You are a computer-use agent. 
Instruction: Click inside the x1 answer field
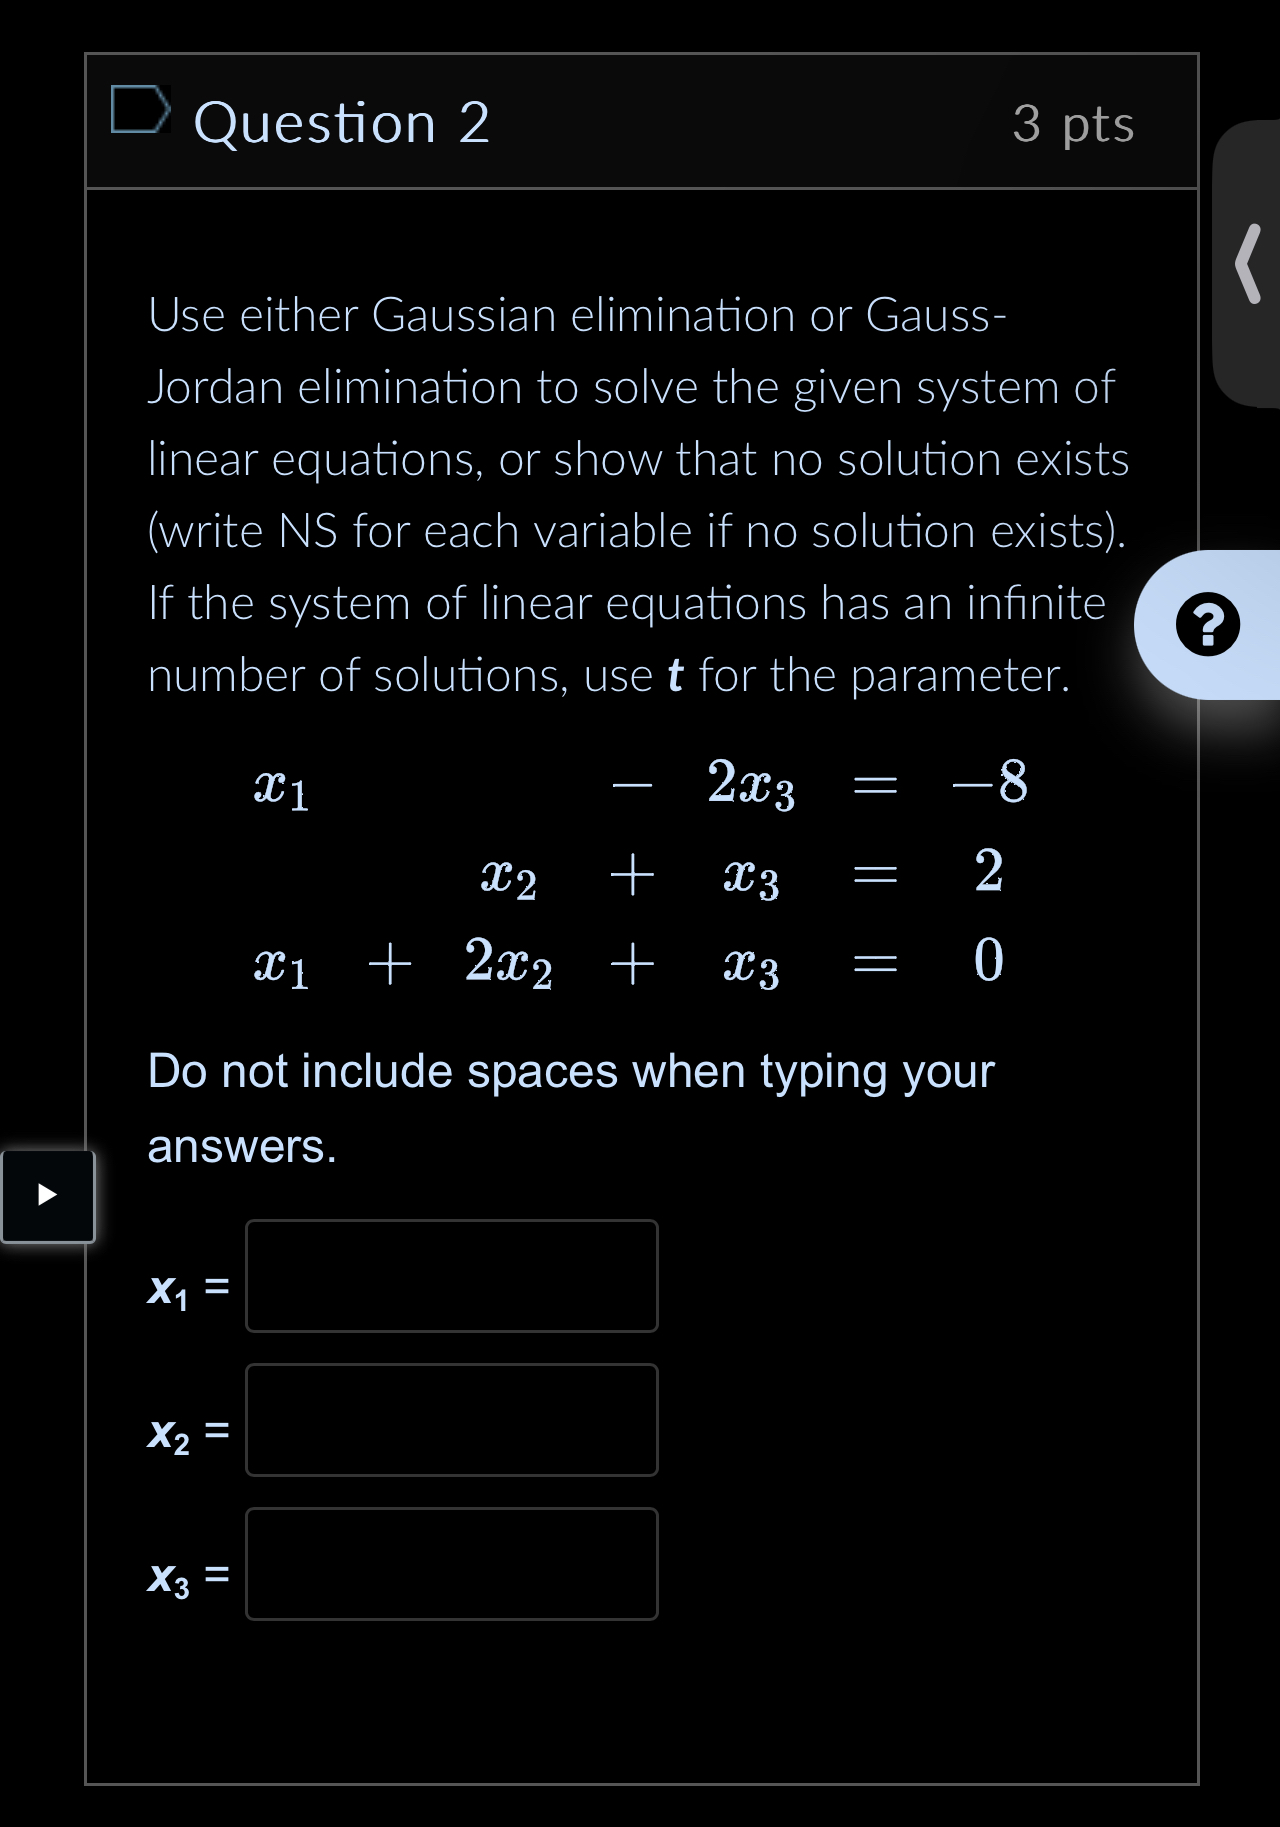pyautogui.click(x=451, y=1276)
